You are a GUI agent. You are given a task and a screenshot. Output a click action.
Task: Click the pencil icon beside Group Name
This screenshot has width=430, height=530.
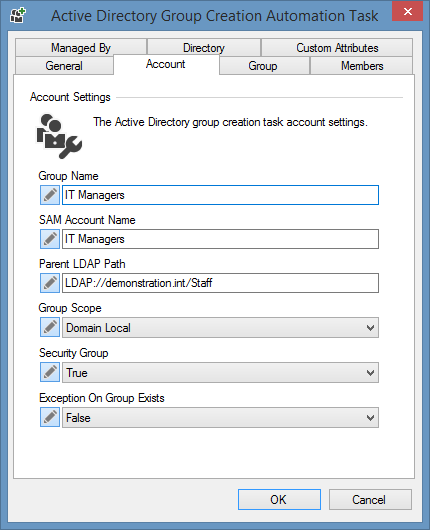click(50, 195)
